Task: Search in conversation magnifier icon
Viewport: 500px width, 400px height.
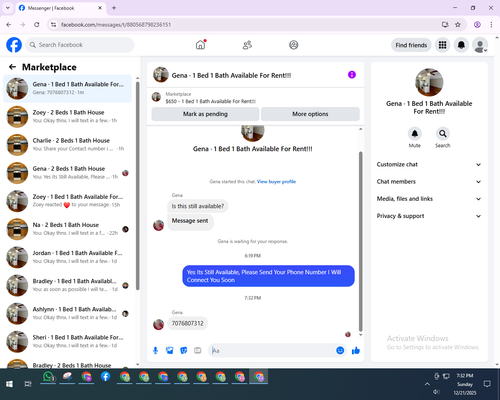Action: (x=443, y=134)
